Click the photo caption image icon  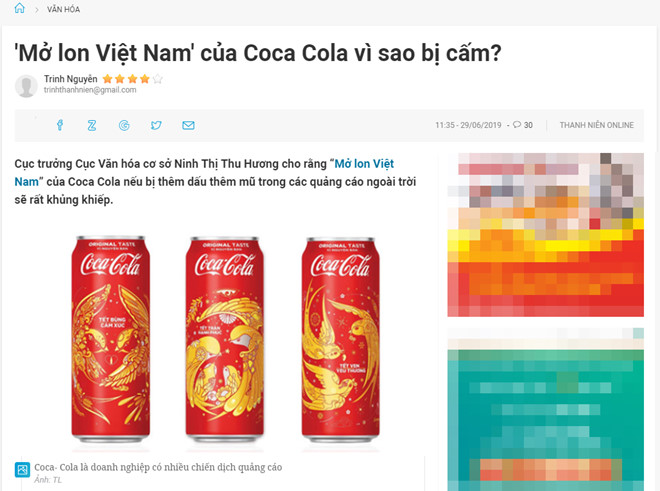point(22,470)
